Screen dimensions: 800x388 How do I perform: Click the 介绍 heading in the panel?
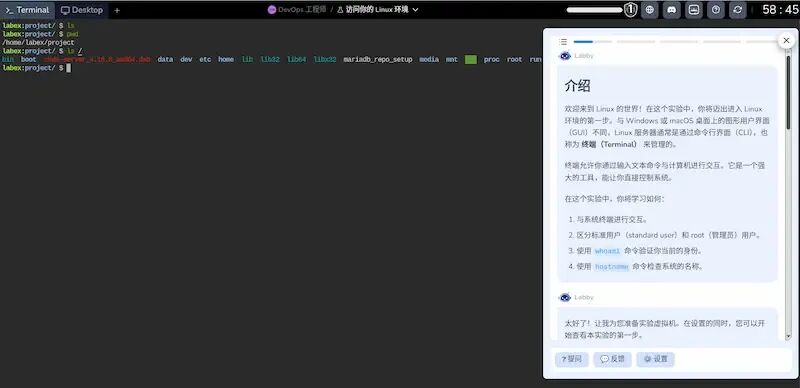pyautogui.click(x=578, y=86)
